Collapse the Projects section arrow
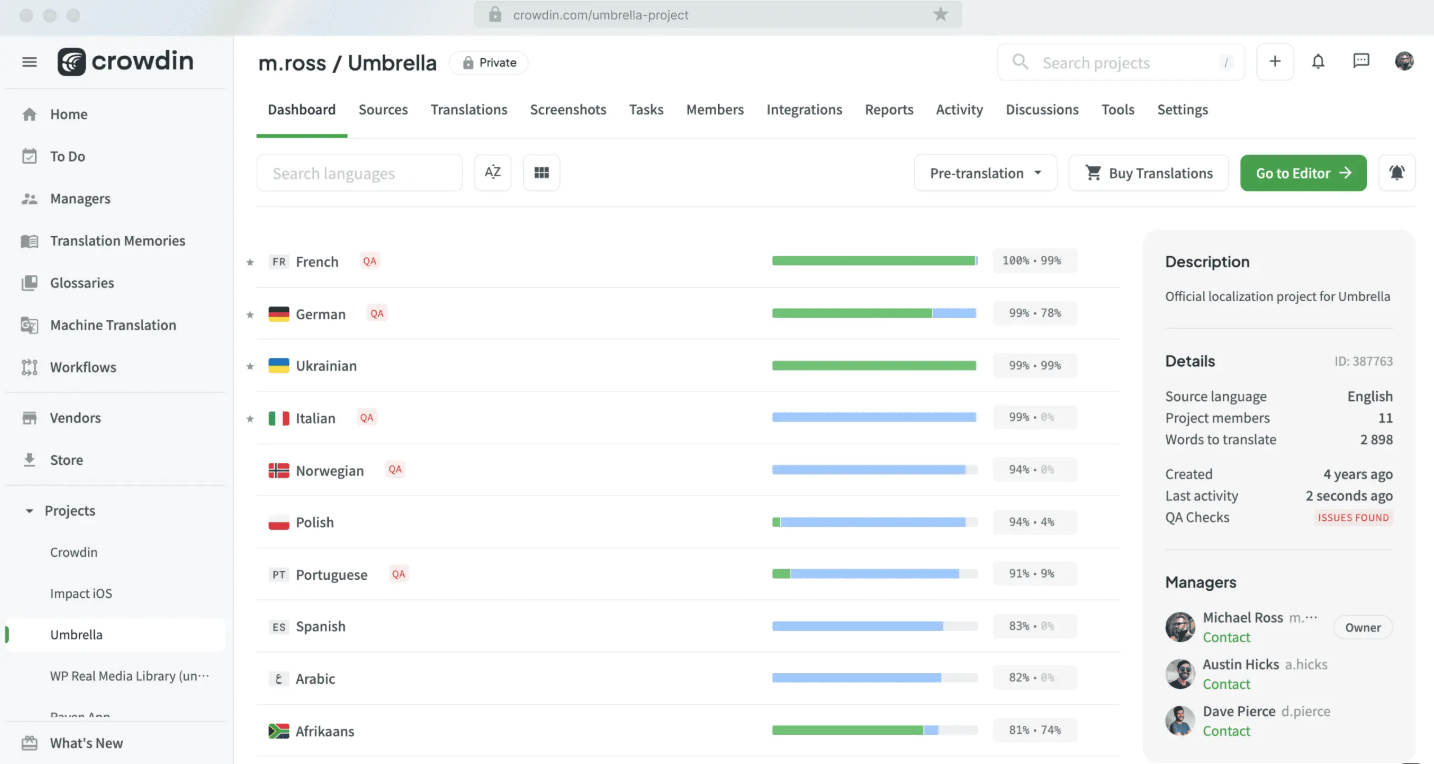Viewport: 1434px width, 764px height. click(29, 511)
